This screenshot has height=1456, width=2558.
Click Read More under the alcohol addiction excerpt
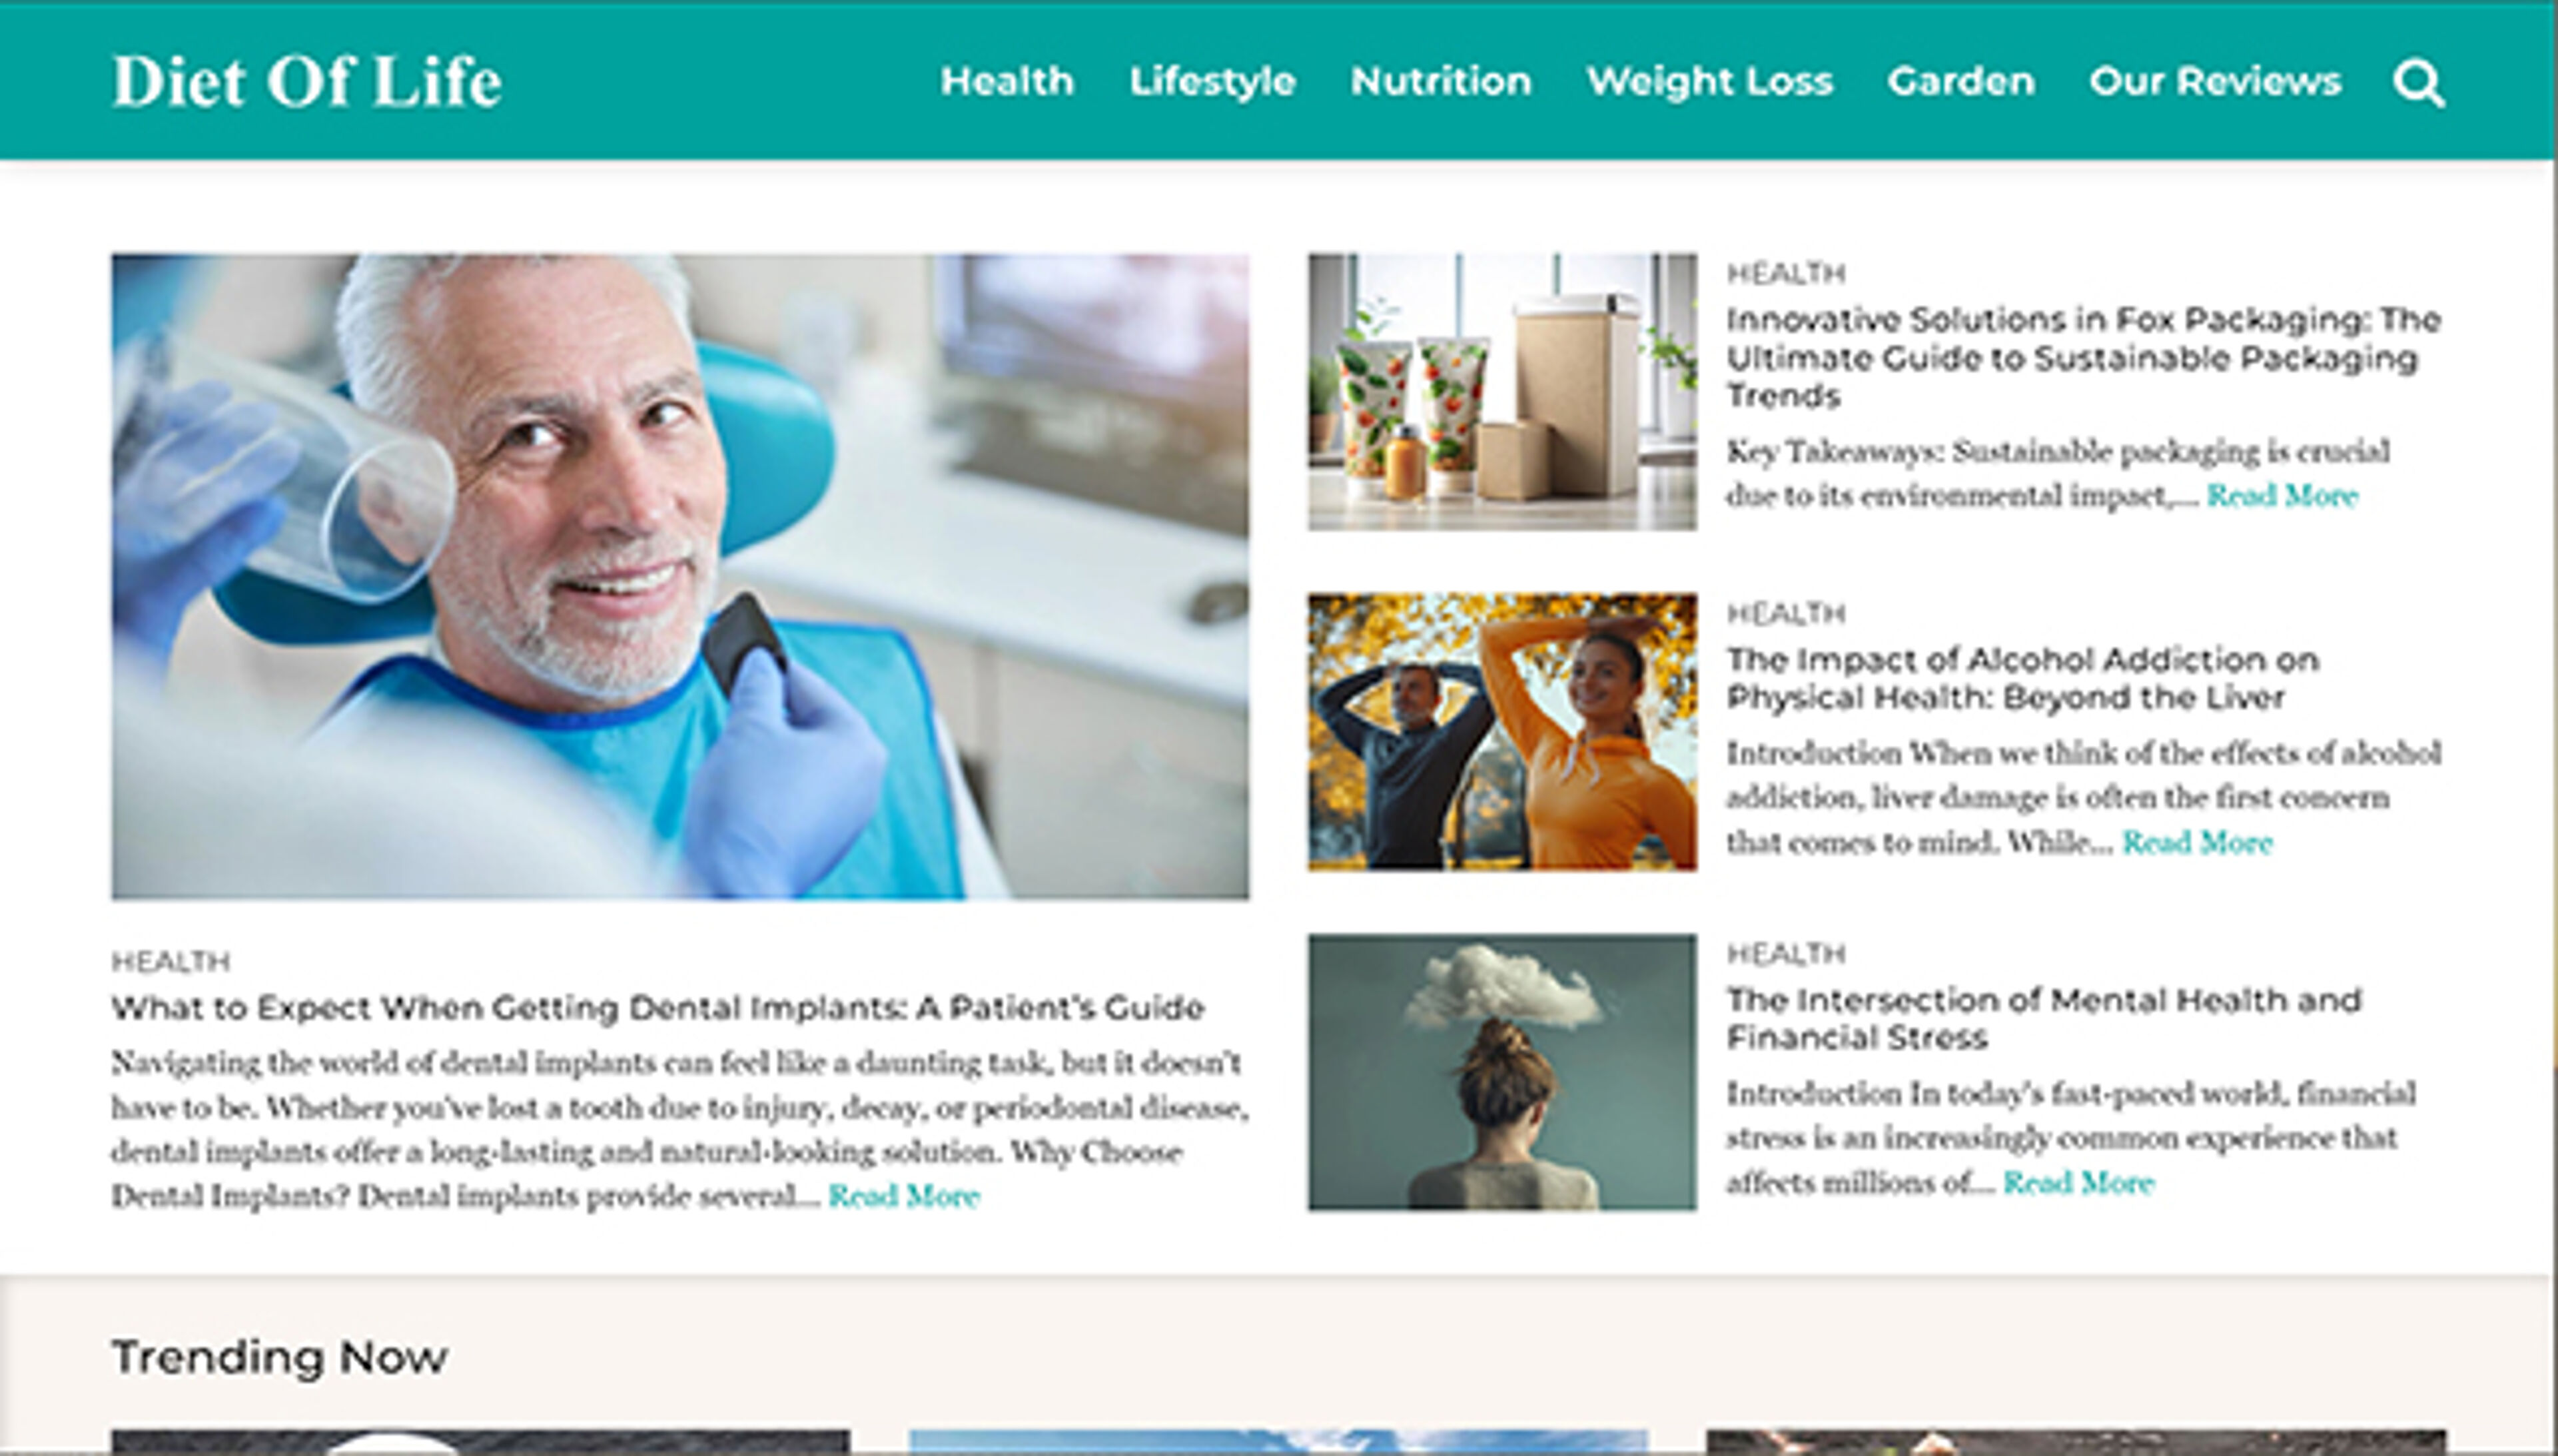point(2197,843)
